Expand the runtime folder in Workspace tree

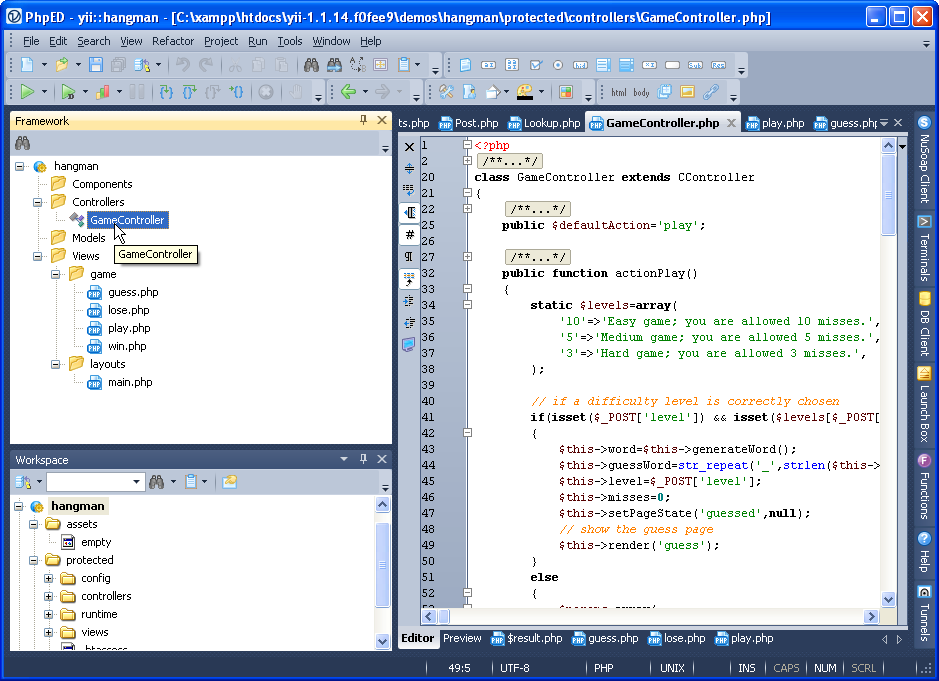point(49,615)
